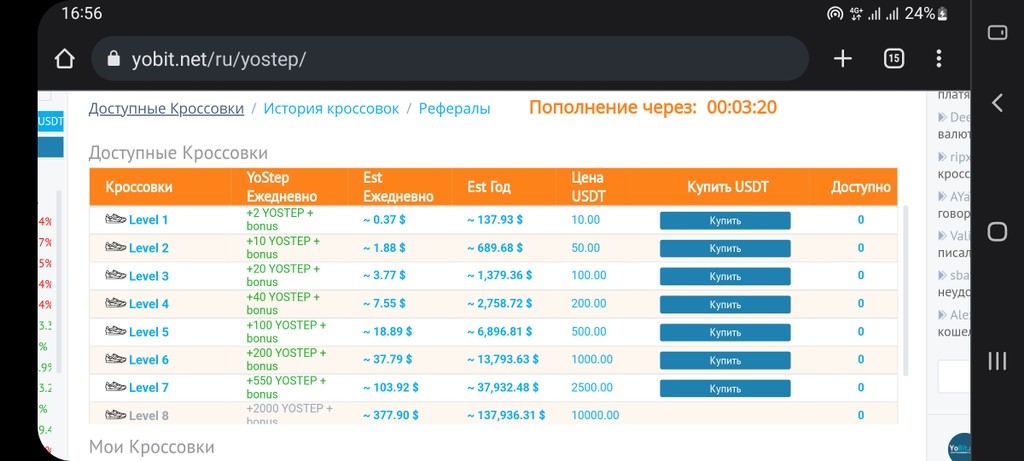
Task: Click the sneaker icon next to Level 6
Action: (x=116, y=358)
